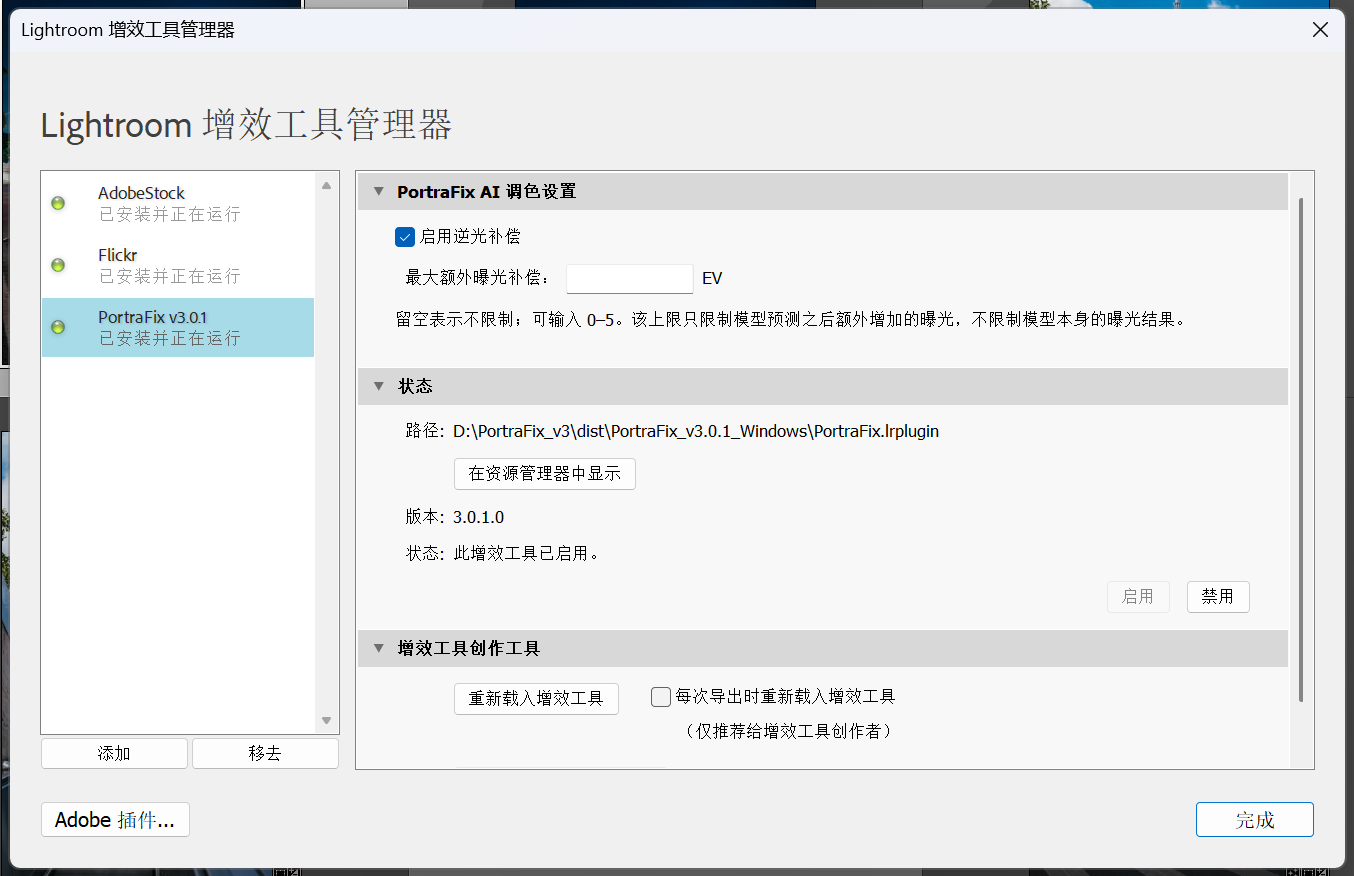Uncheck 启用逆光补偿 checkbox
The image size is (1354, 876).
point(405,237)
